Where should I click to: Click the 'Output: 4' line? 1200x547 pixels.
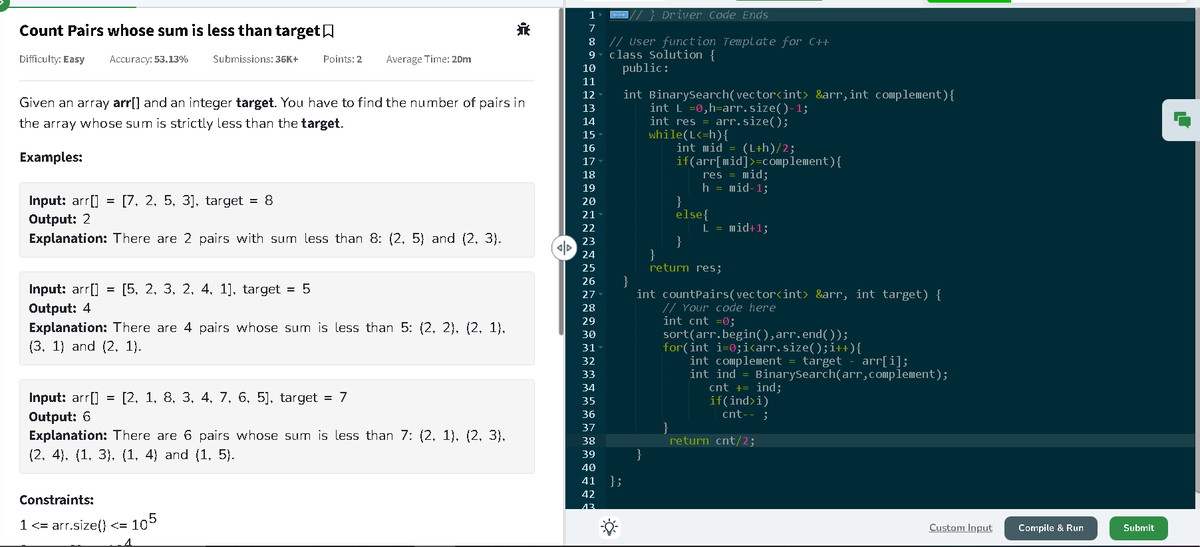coord(60,308)
